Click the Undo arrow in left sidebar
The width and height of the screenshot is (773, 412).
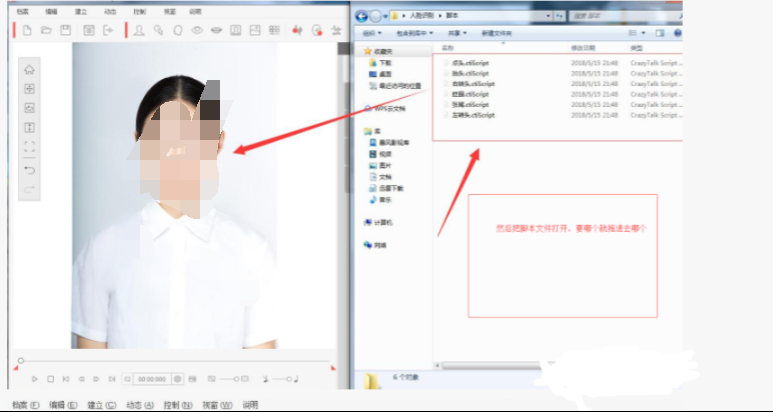click(29, 169)
